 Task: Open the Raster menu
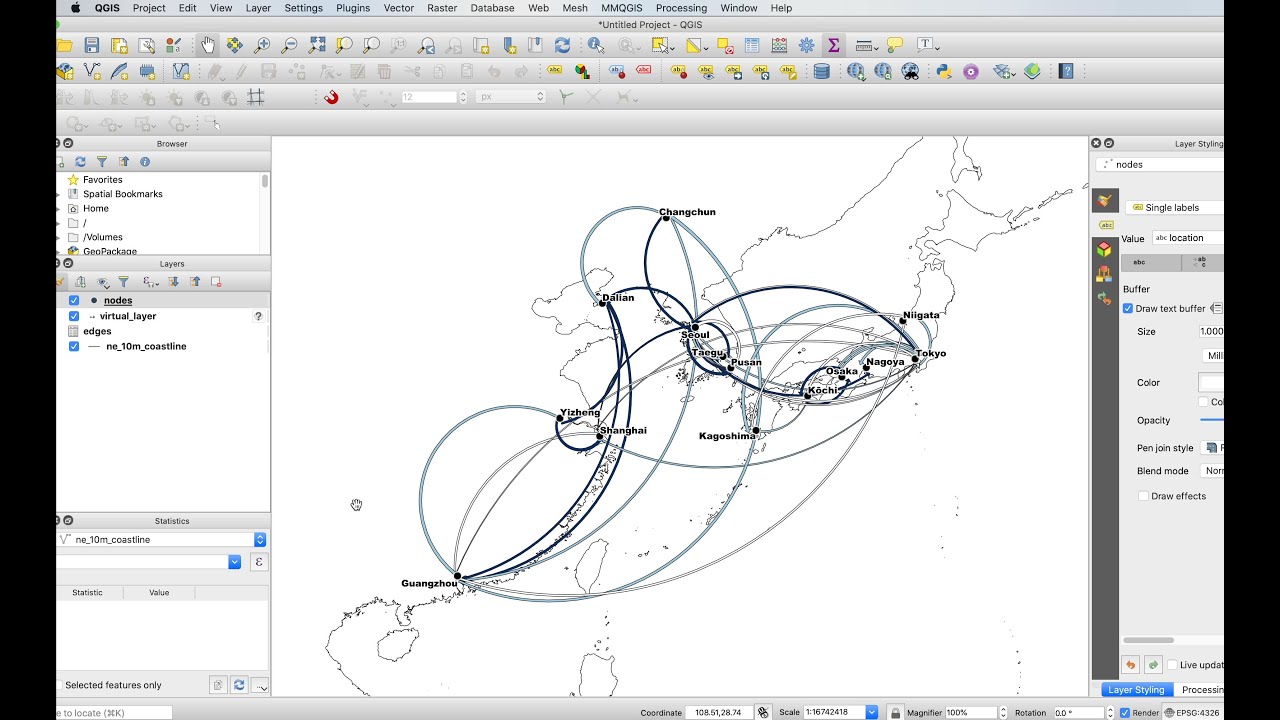click(442, 8)
